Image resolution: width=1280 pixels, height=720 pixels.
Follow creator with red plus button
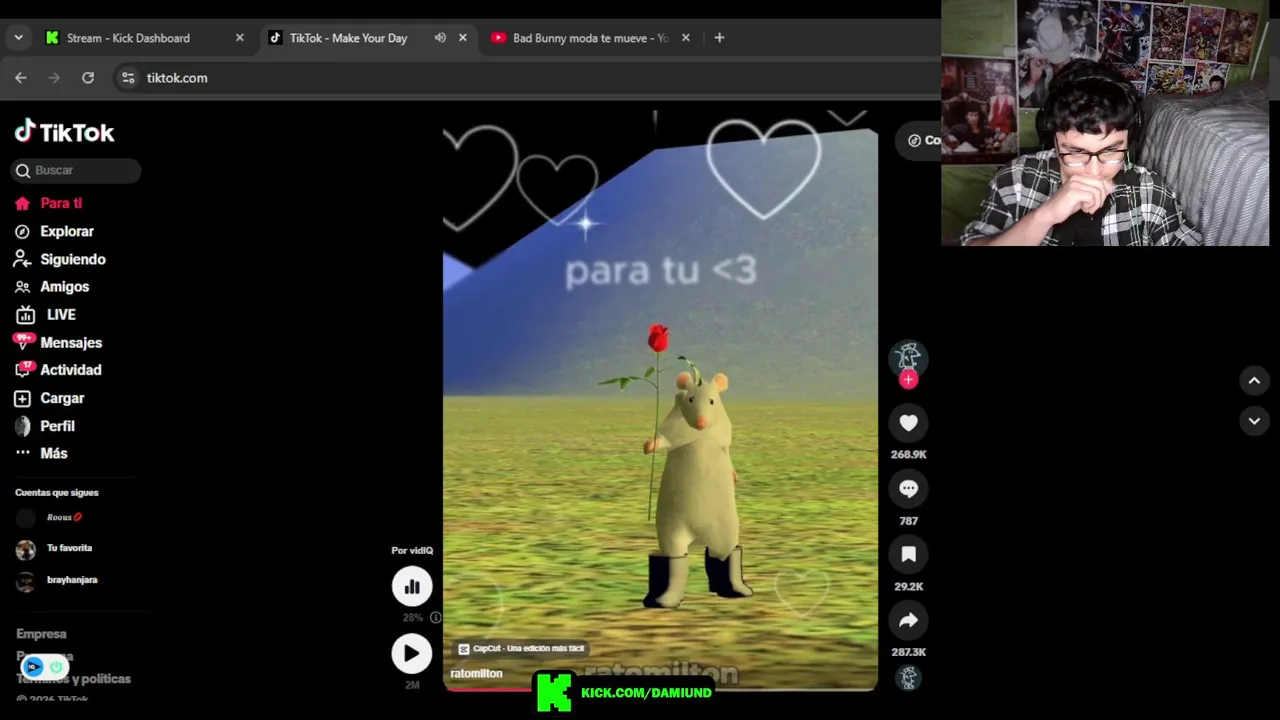point(908,380)
